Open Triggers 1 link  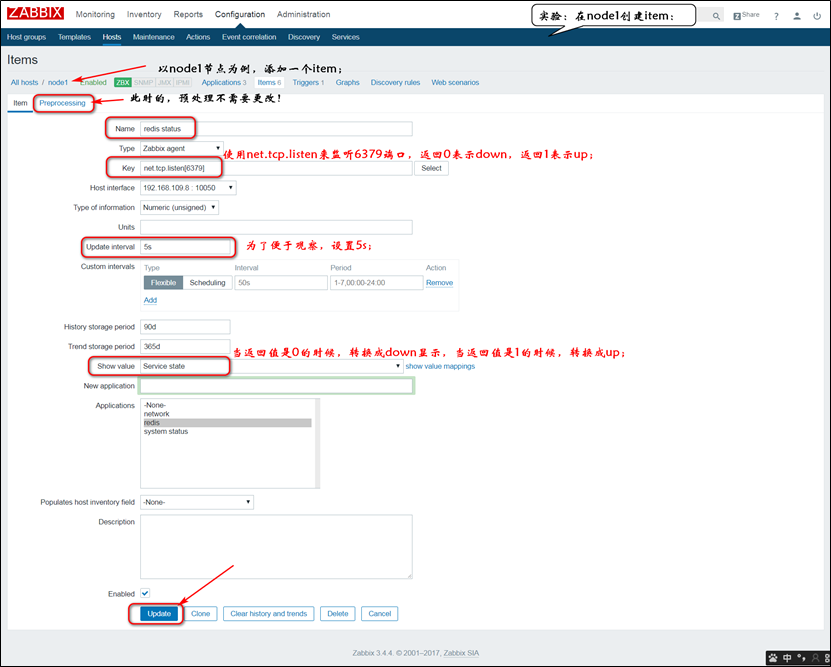click(x=308, y=83)
